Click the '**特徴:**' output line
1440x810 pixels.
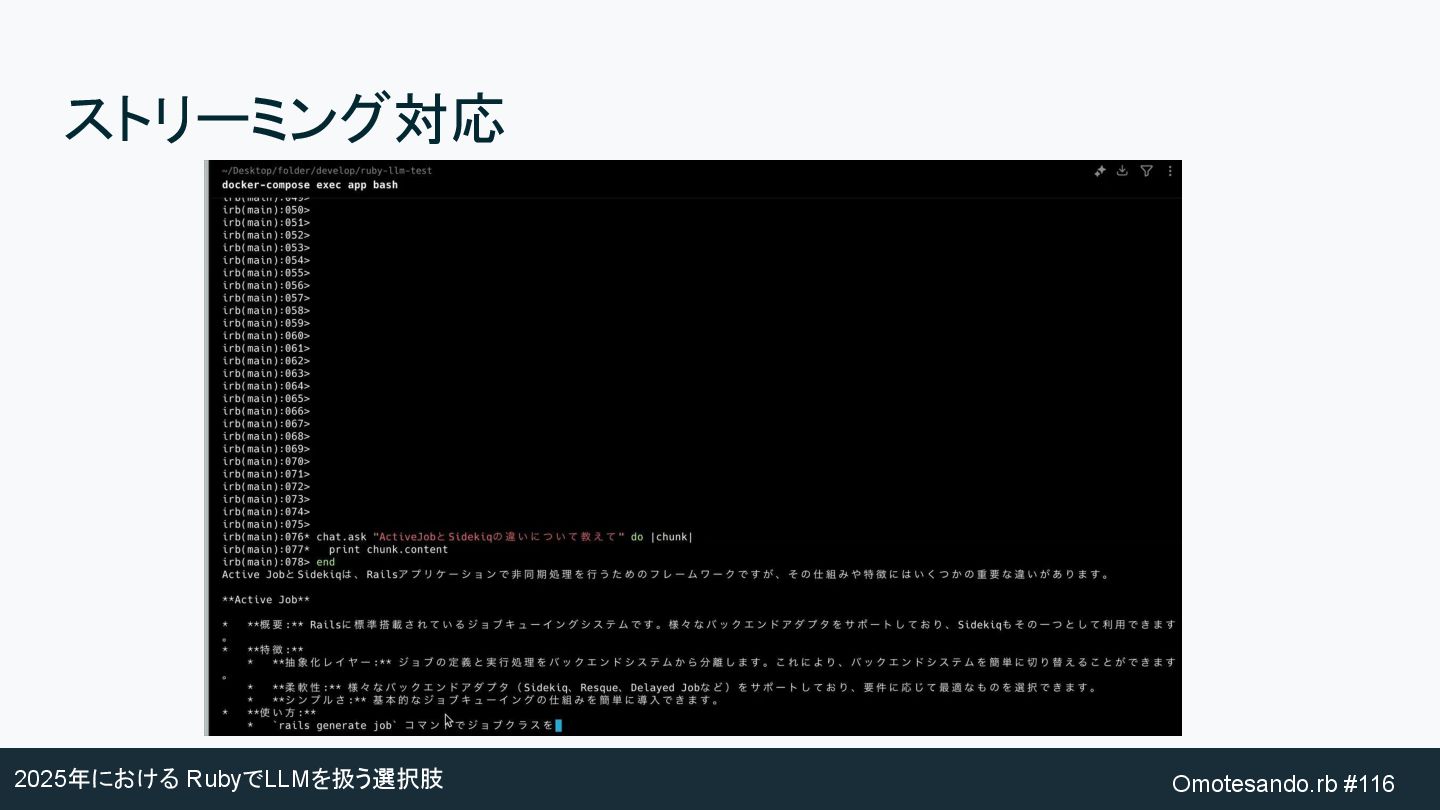263,650
